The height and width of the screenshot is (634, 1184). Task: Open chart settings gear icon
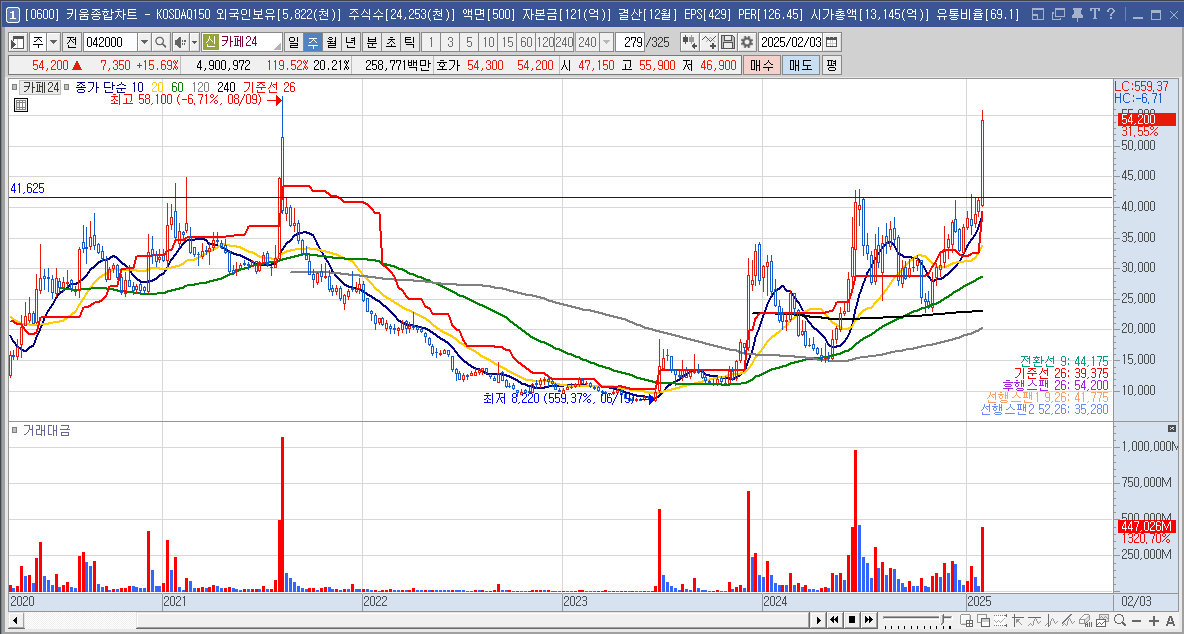(x=747, y=42)
